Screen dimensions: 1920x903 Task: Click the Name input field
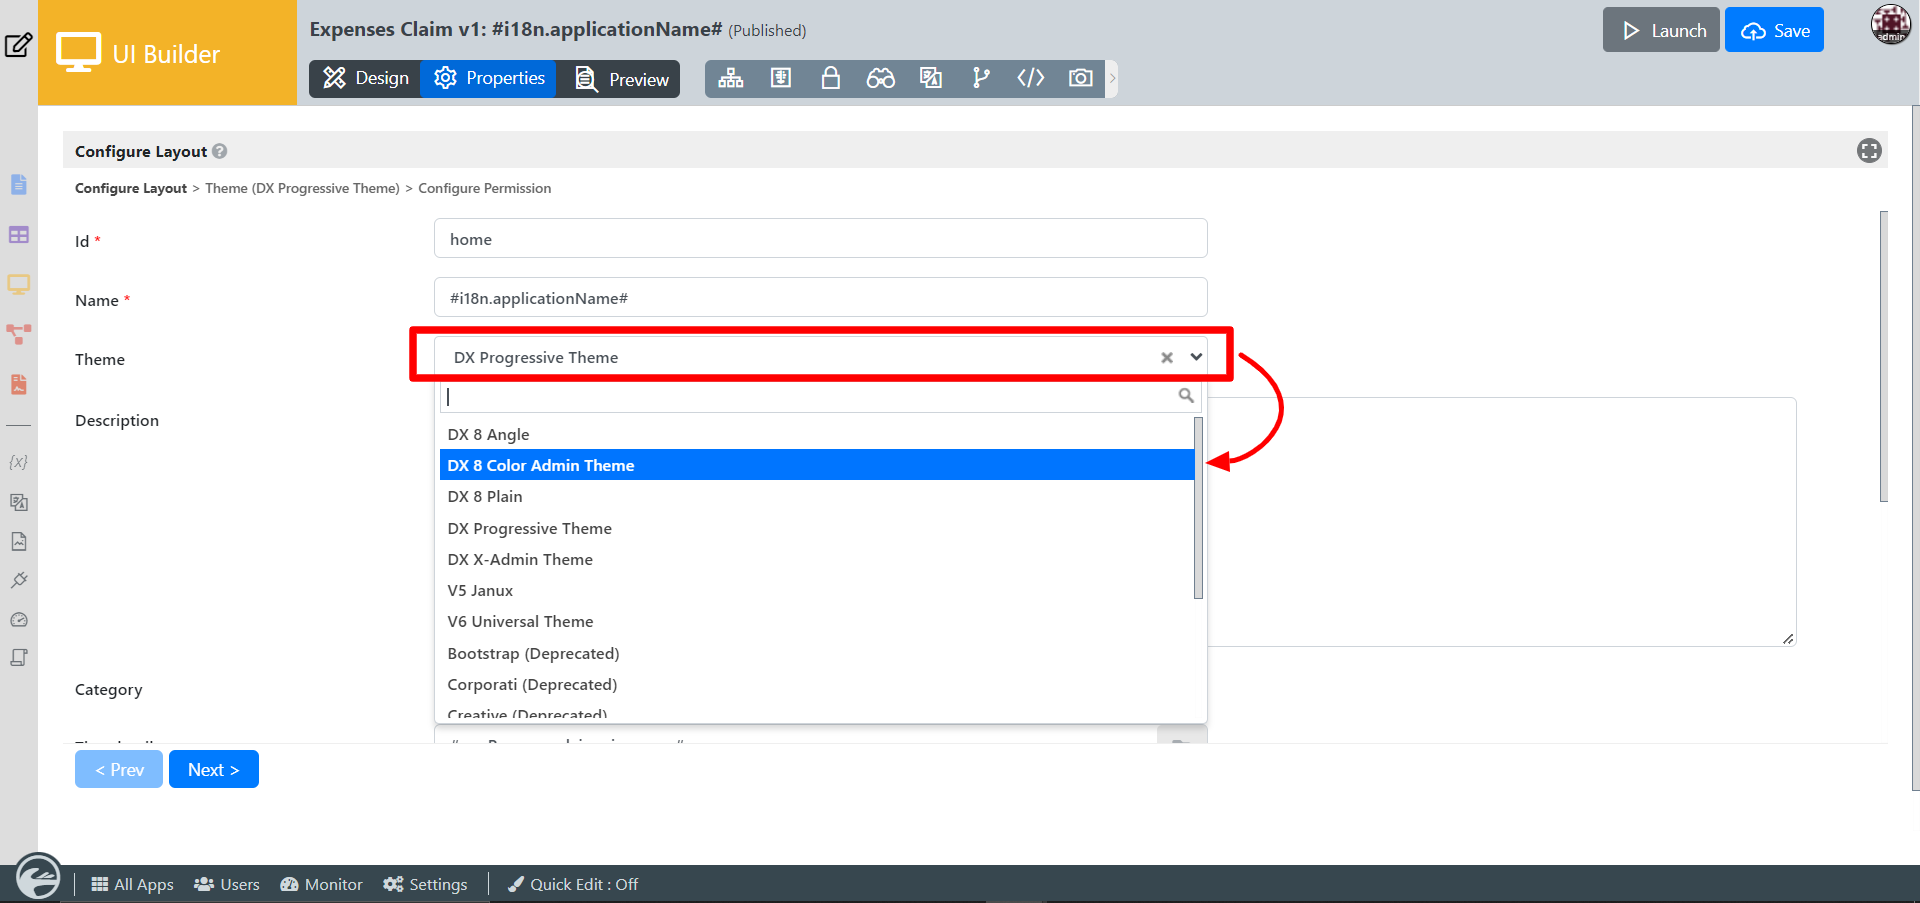pyautogui.click(x=820, y=298)
